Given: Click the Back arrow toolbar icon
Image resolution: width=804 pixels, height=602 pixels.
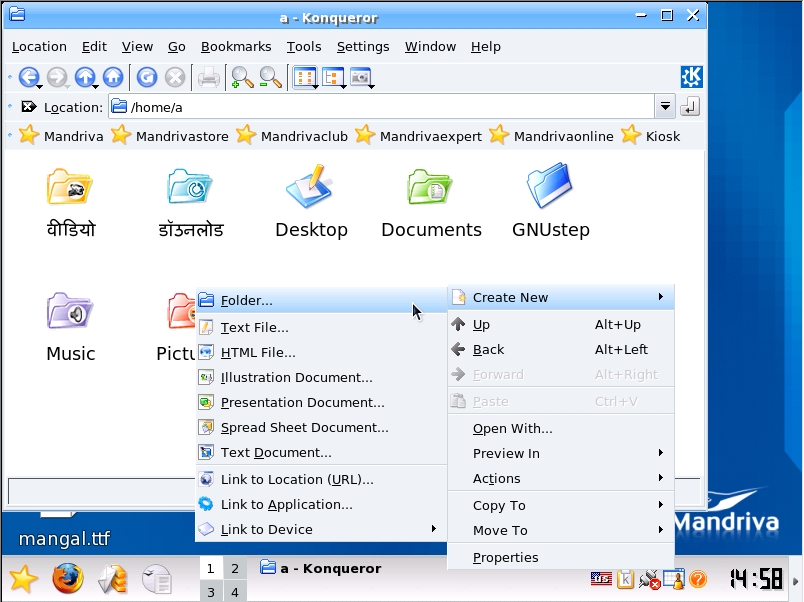Looking at the screenshot, I should pyautogui.click(x=28, y=77).
